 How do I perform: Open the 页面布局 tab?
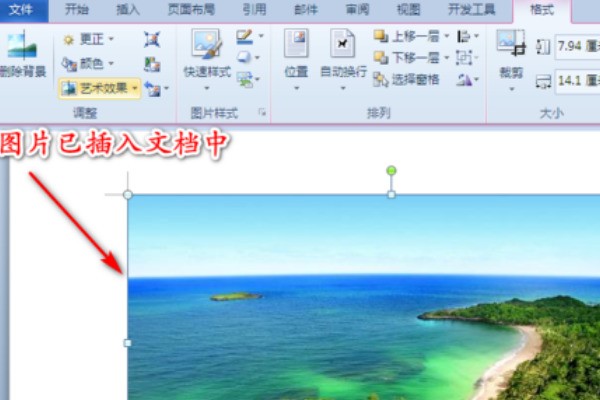pos(191,10)
